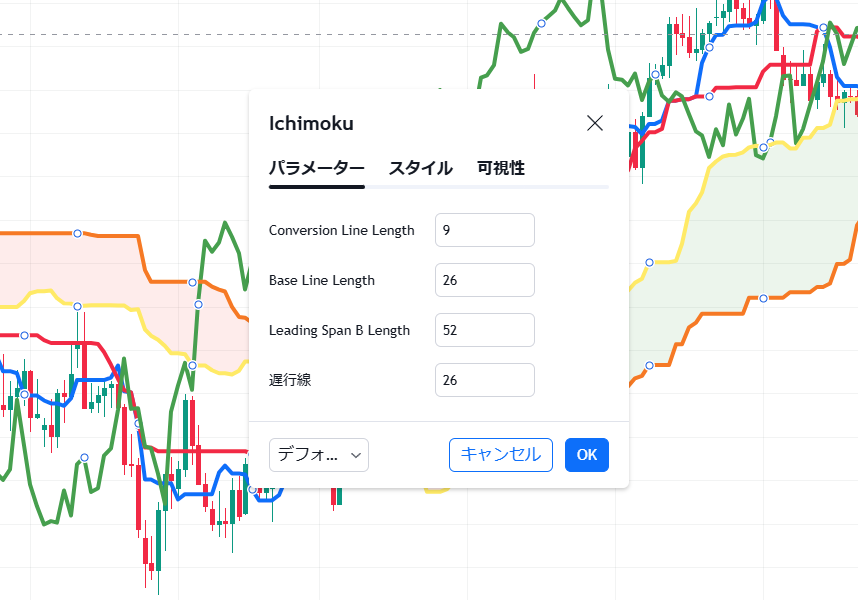The height and width of the screenshot is (600, 858).
Task: Switch to the スタイル tab
Action: (419, 169)
